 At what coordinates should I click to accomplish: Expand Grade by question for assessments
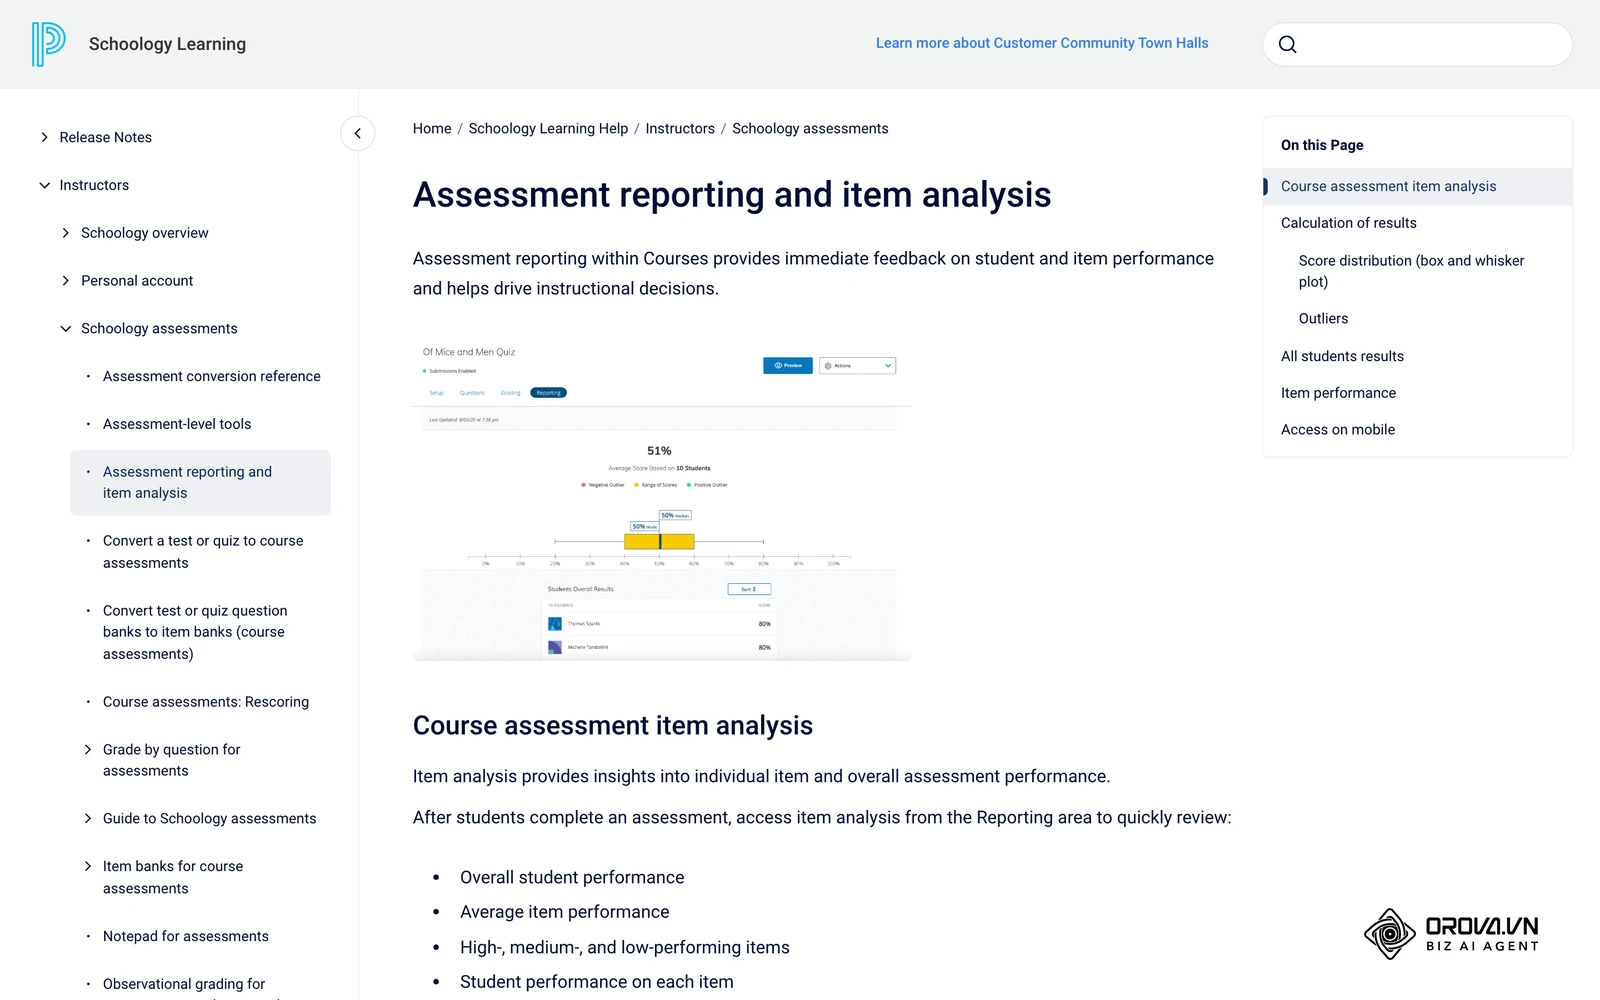pyautogui.click(x=88, y=749)
